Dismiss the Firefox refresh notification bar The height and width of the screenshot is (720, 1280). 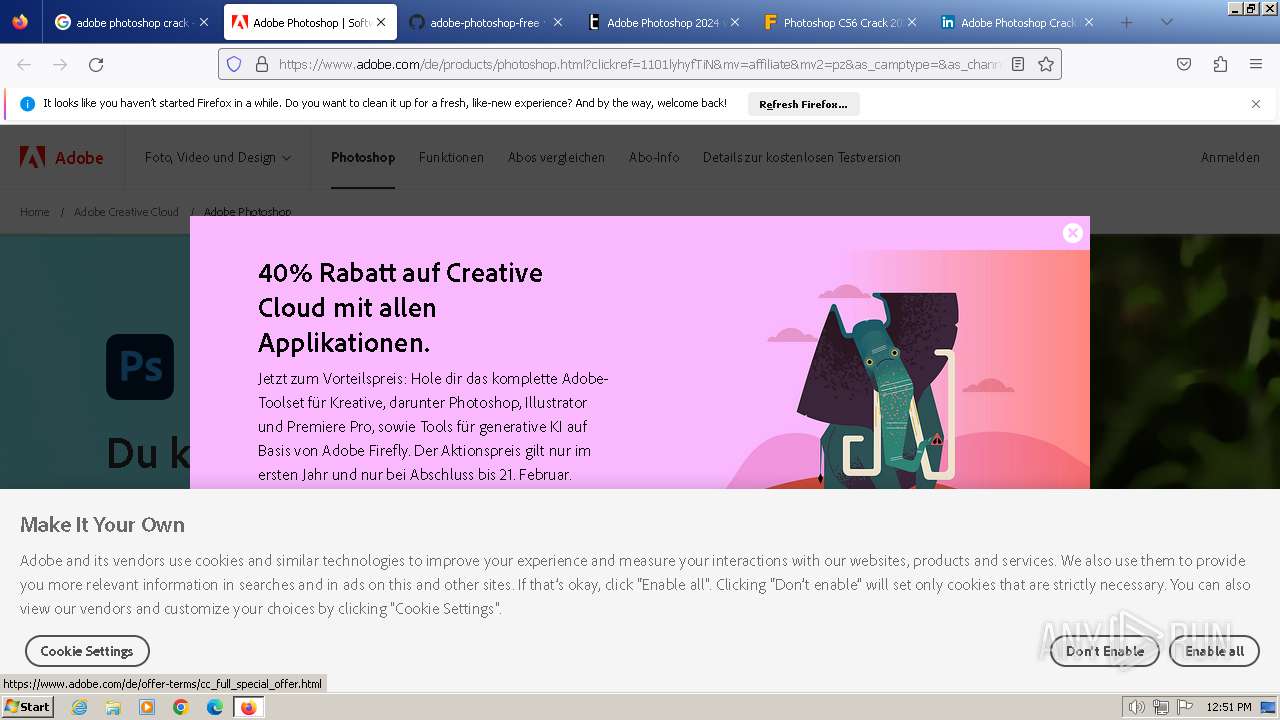1256,104
